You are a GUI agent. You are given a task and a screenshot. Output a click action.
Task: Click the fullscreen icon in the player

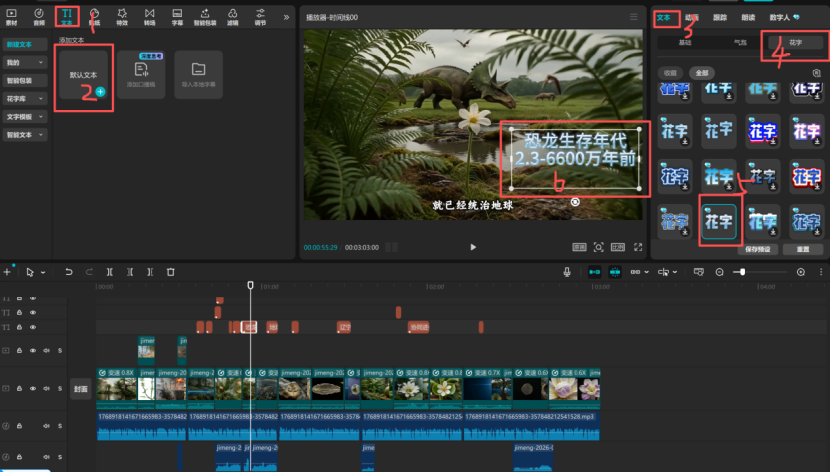coord(636,246)
